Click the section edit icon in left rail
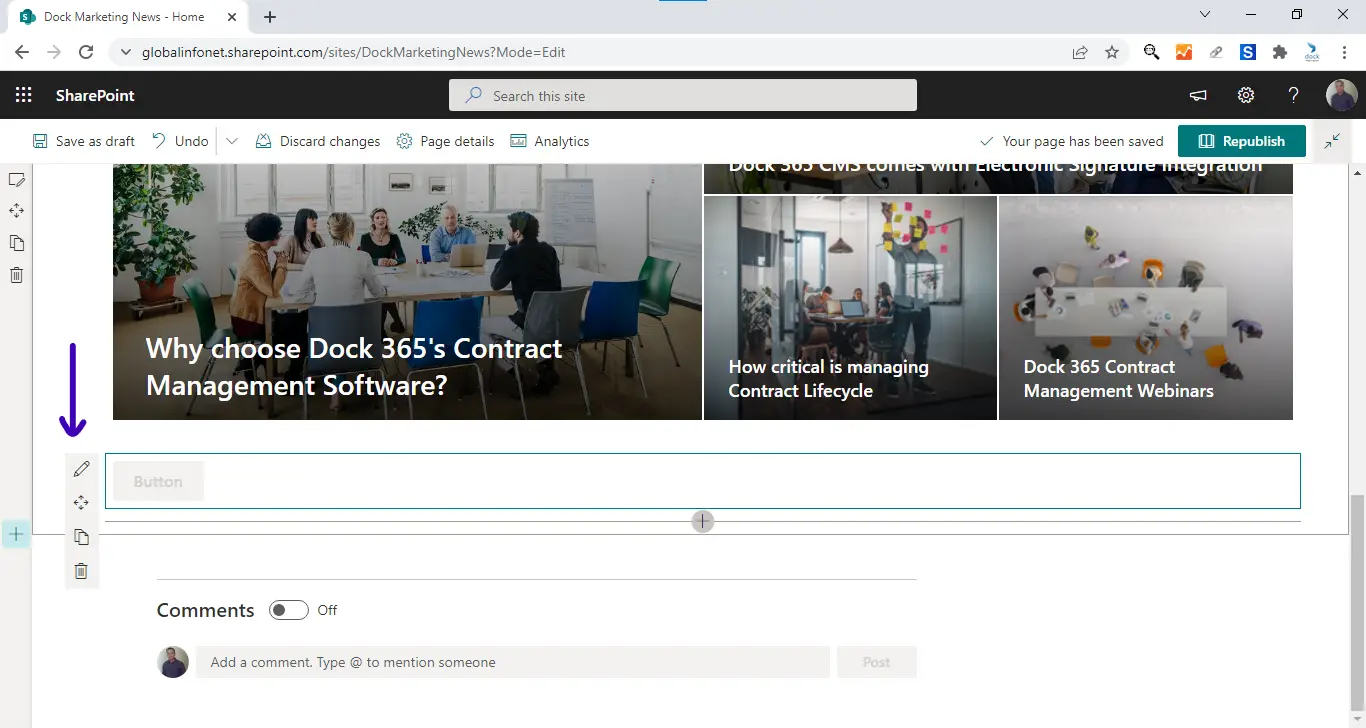The width and height of the screenshot is (1366, 728). click(x=16, y=179)
